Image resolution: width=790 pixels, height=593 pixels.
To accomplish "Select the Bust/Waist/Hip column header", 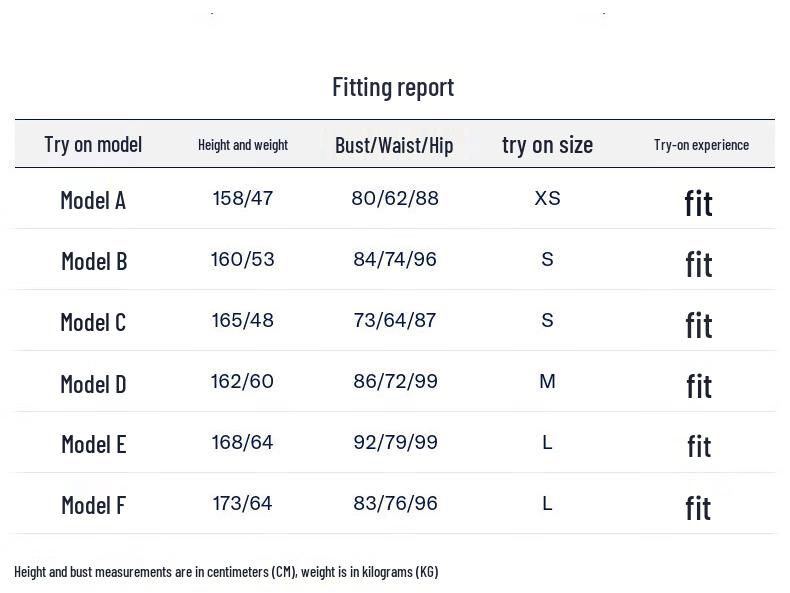I will pos(394,145).
